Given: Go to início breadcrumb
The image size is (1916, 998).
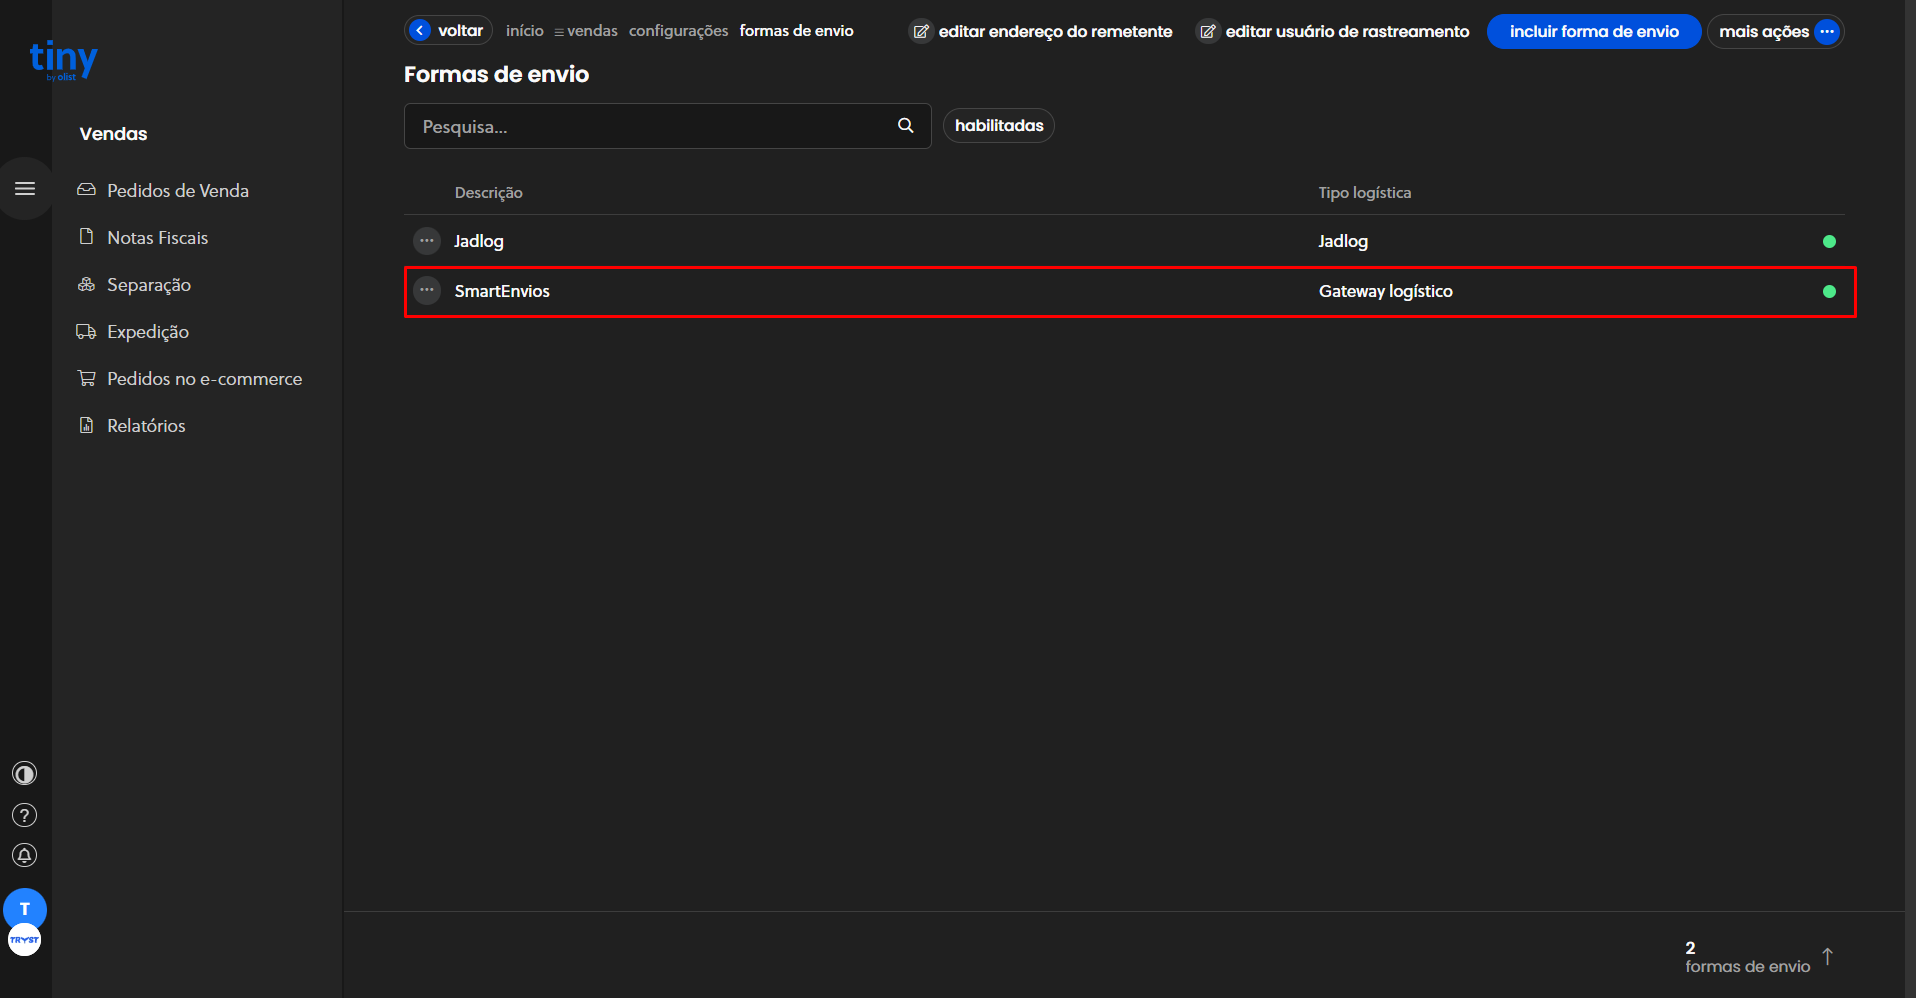Looking at the screenshot, I should click(525, 31).
